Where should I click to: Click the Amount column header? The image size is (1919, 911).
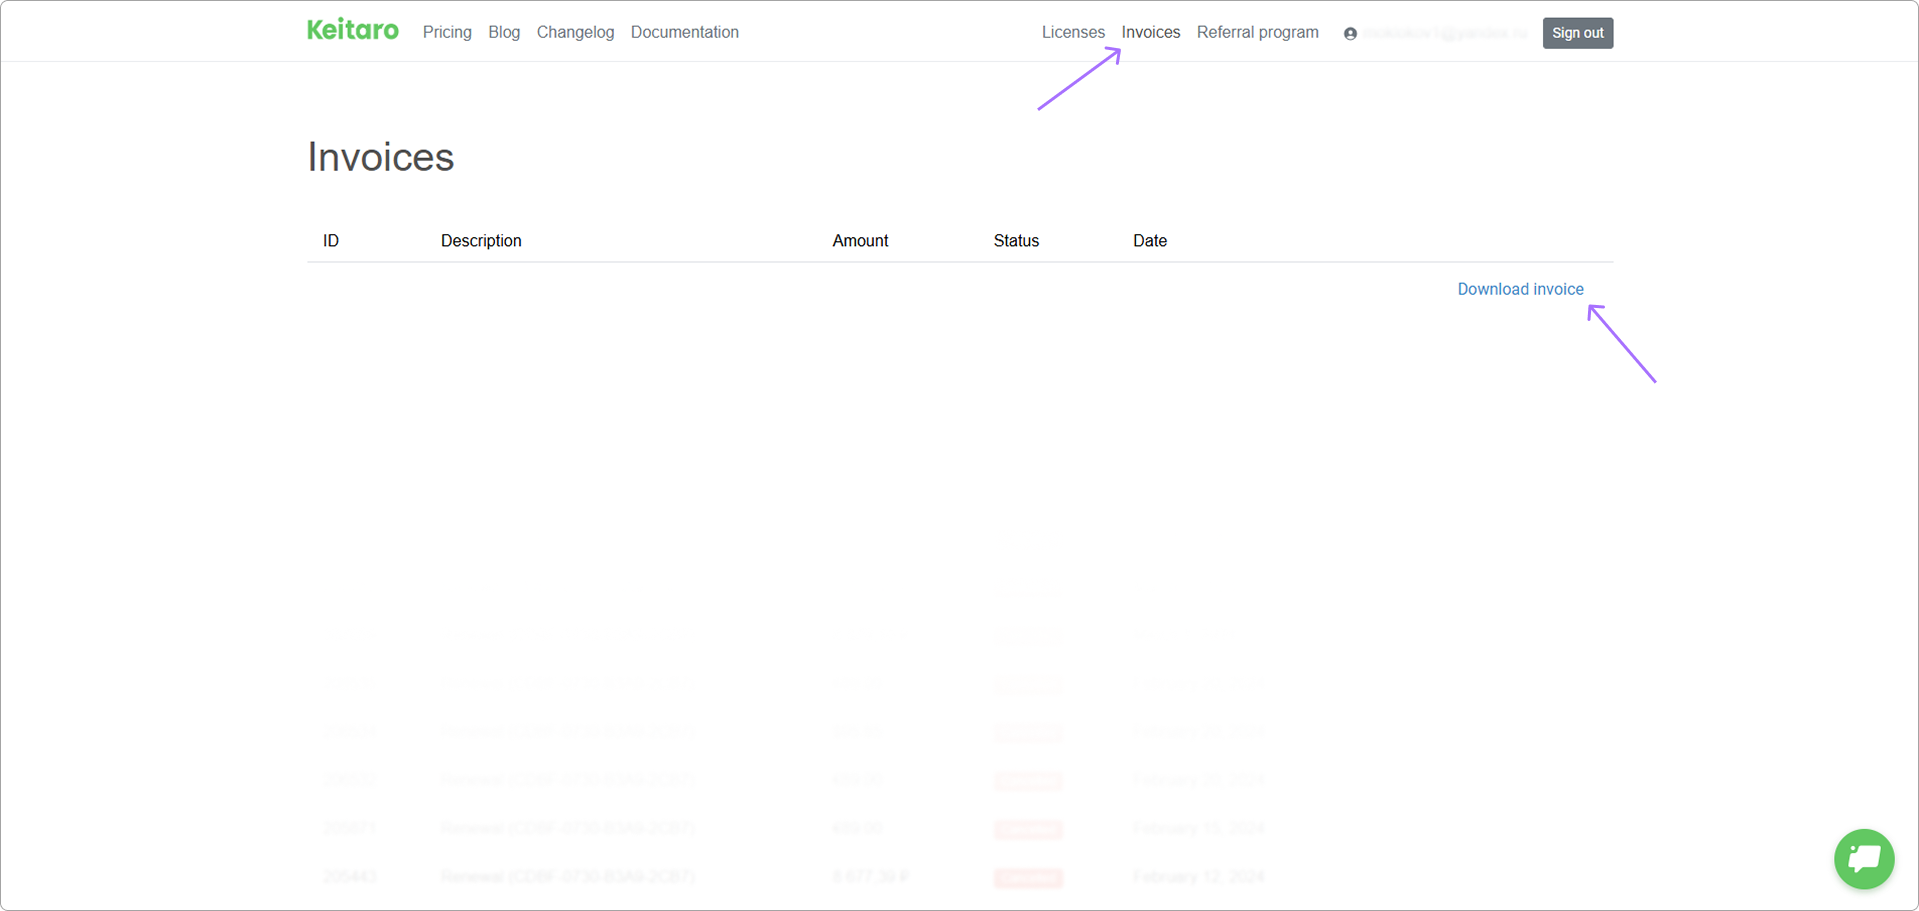point(860,241)
